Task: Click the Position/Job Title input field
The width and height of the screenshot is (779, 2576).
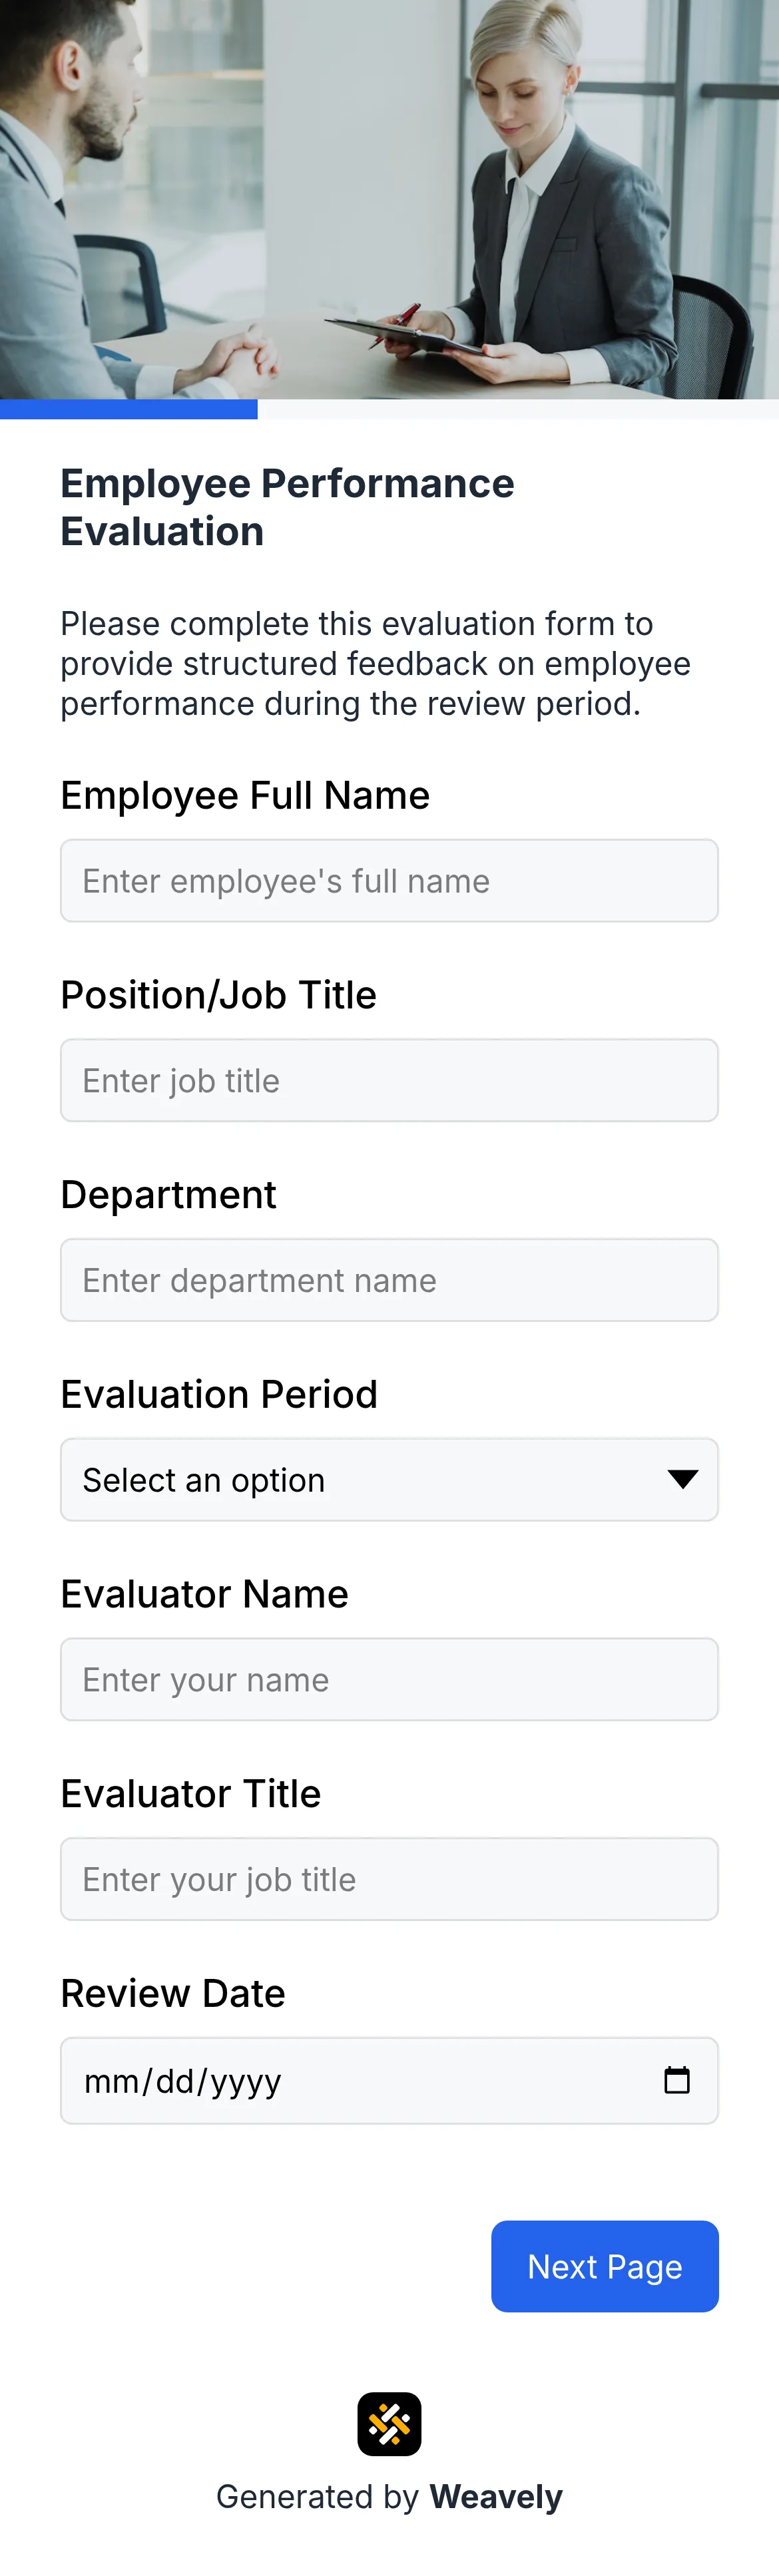Action: pyautogui.click(x=390, y=1080)
